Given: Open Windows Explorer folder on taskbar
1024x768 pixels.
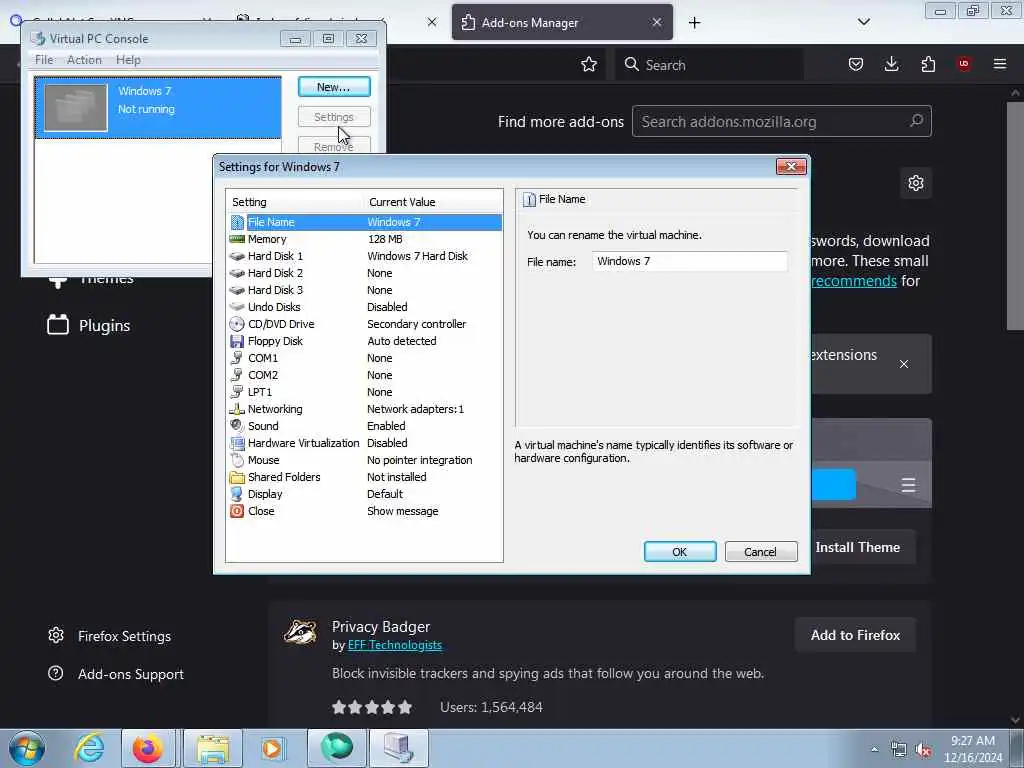Looking at the screenshot, I should click(x=213, y=748).
